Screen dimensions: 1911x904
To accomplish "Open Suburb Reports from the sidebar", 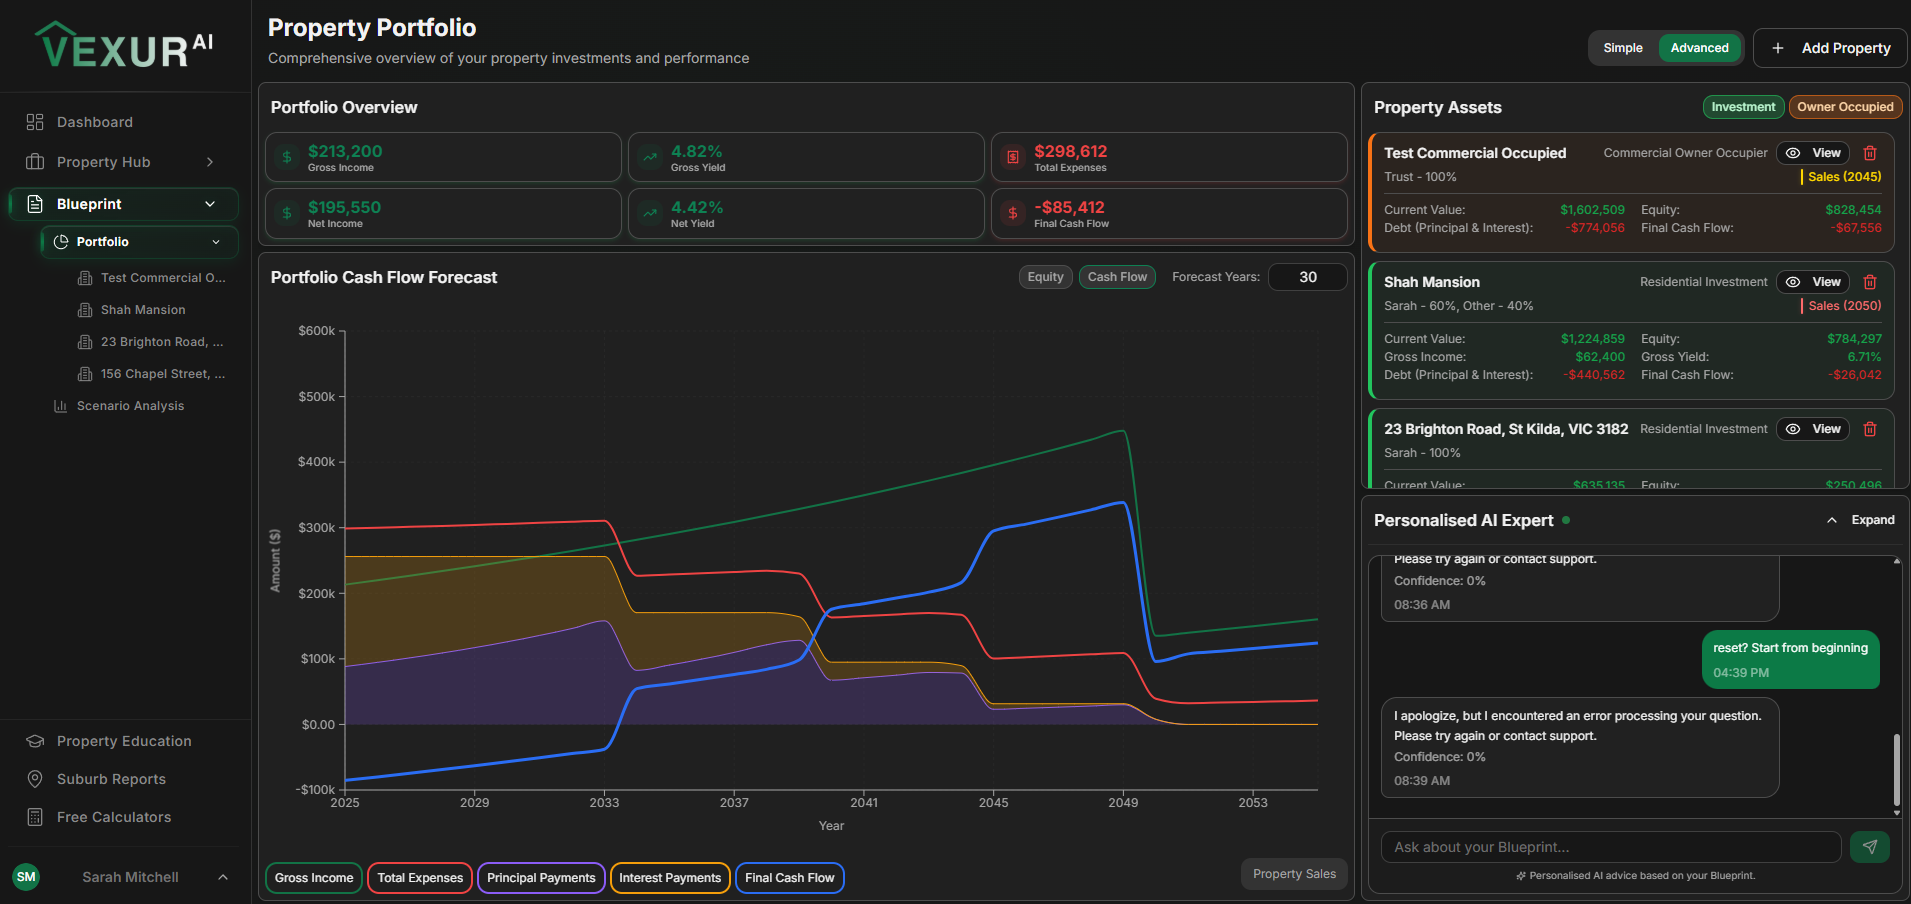I will click(x=111, y=779).
